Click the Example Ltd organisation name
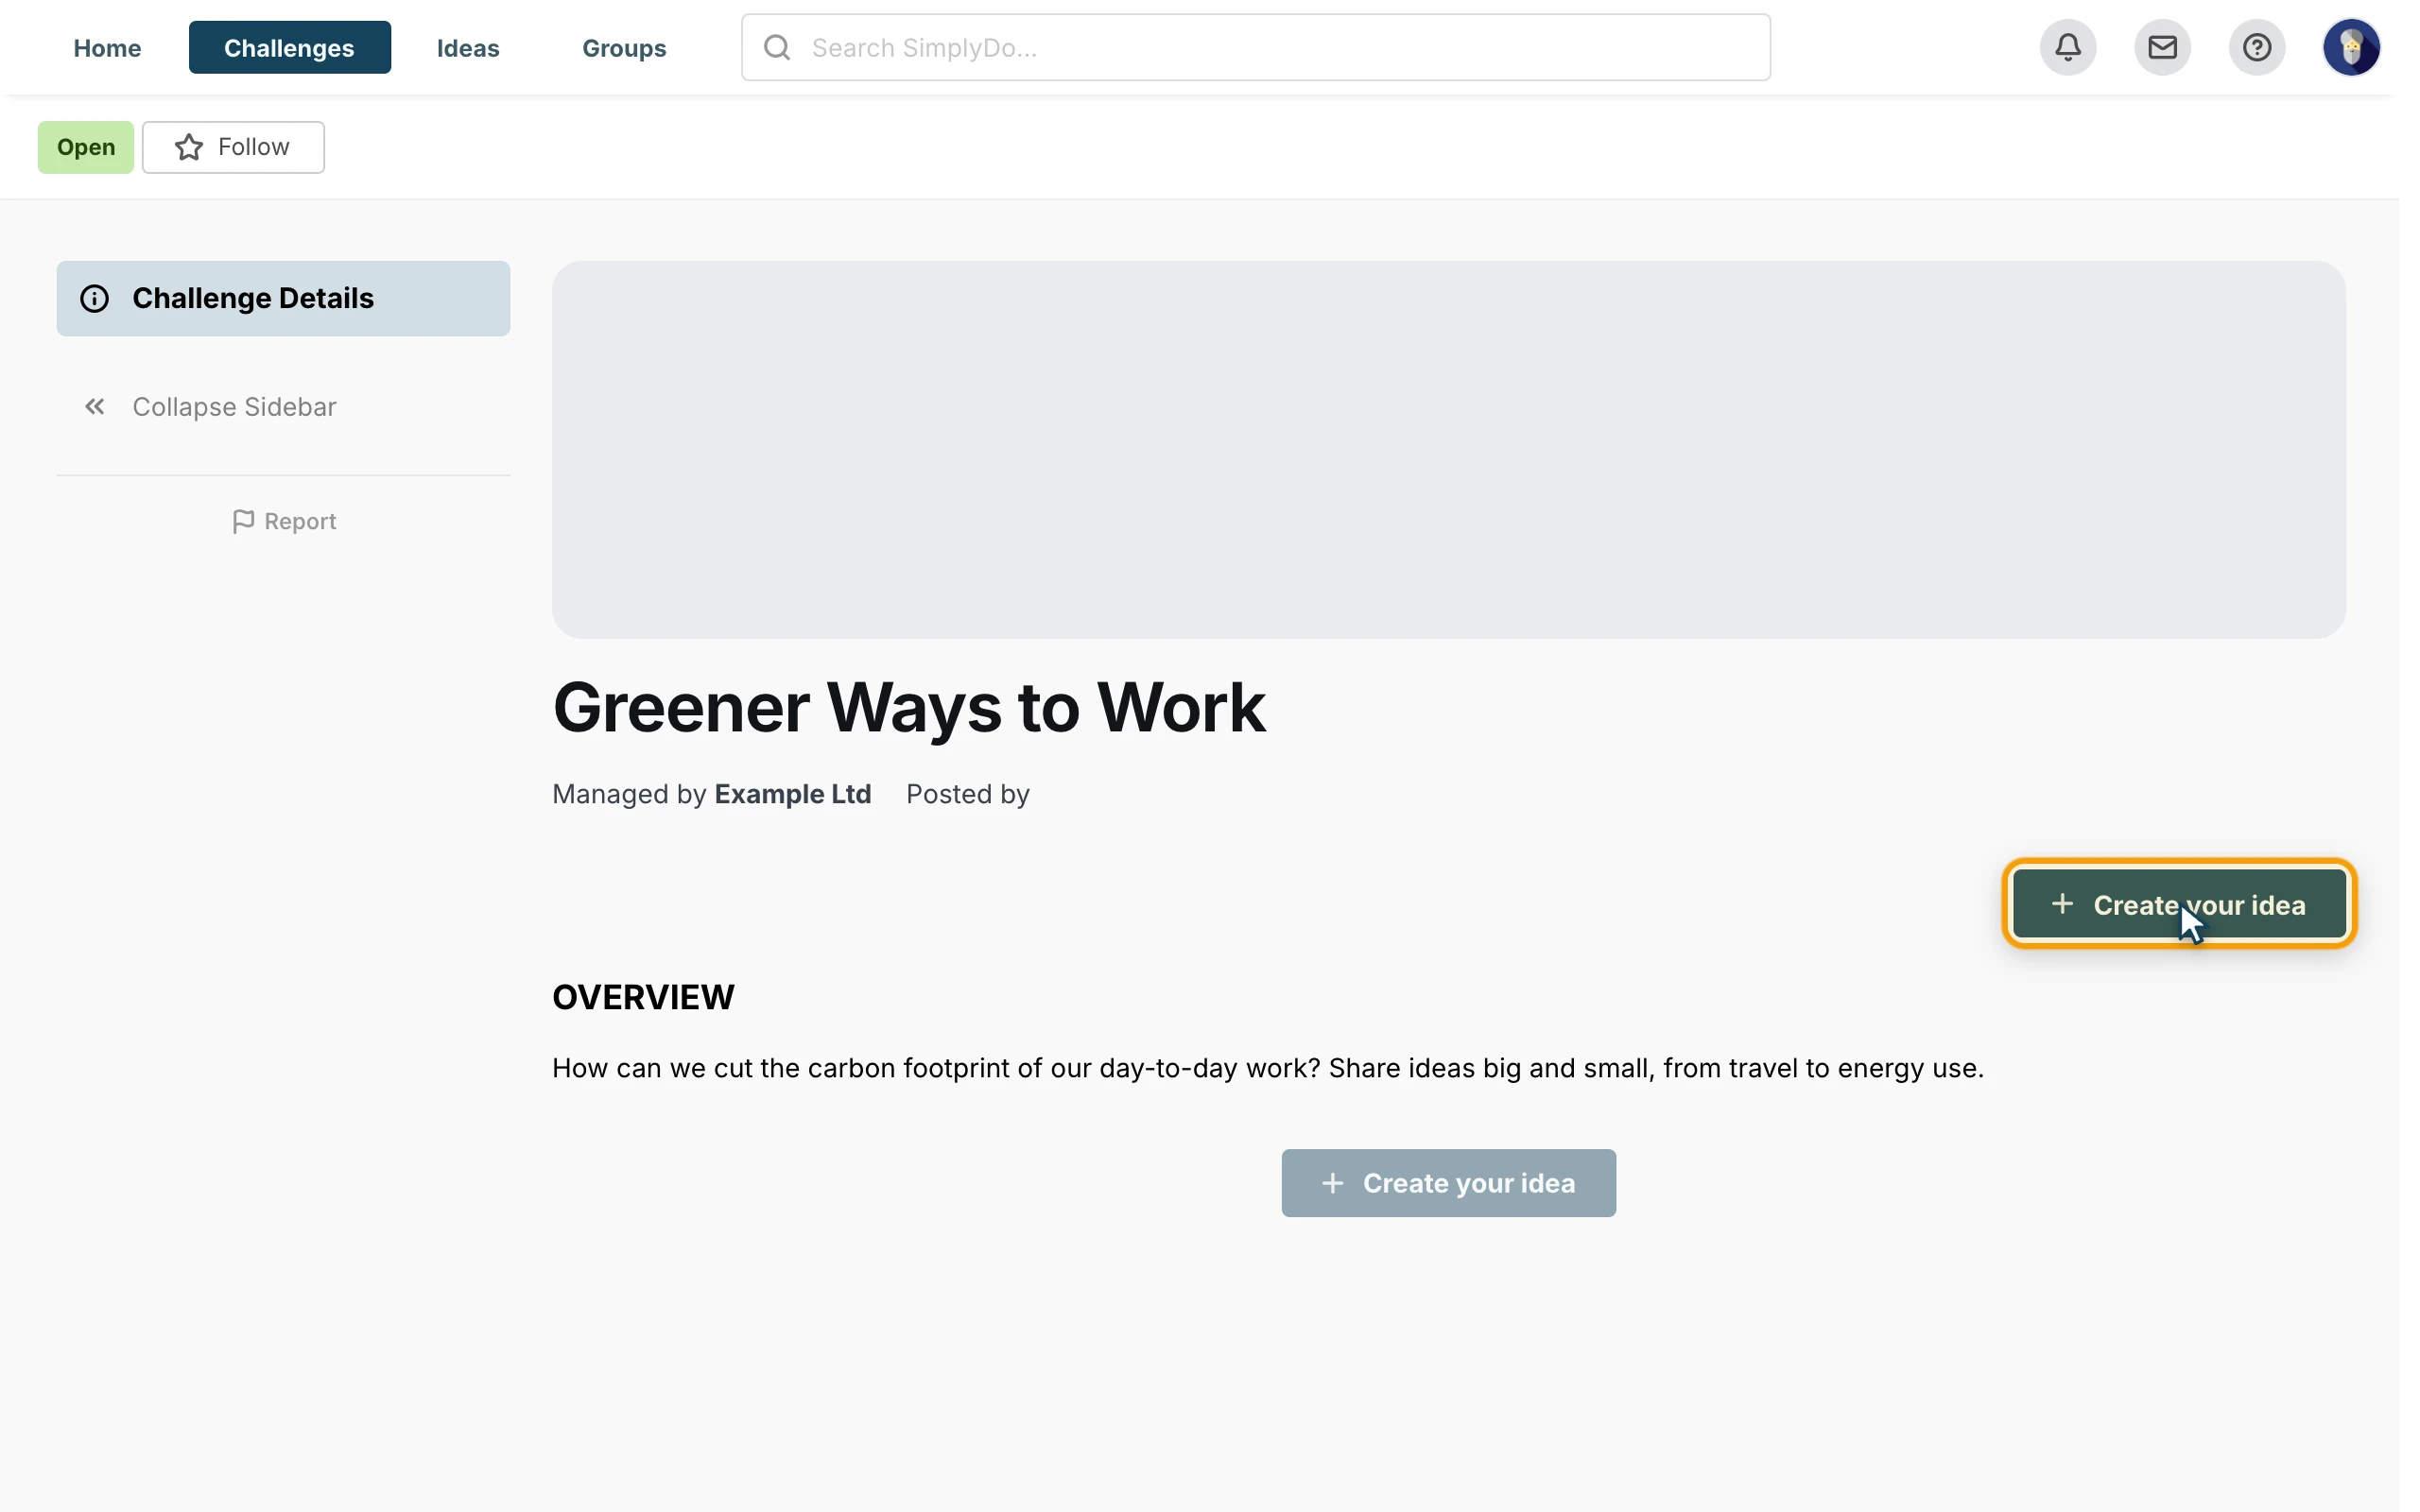This screenshot has height=1512, width=2420. tap(793, 794)
